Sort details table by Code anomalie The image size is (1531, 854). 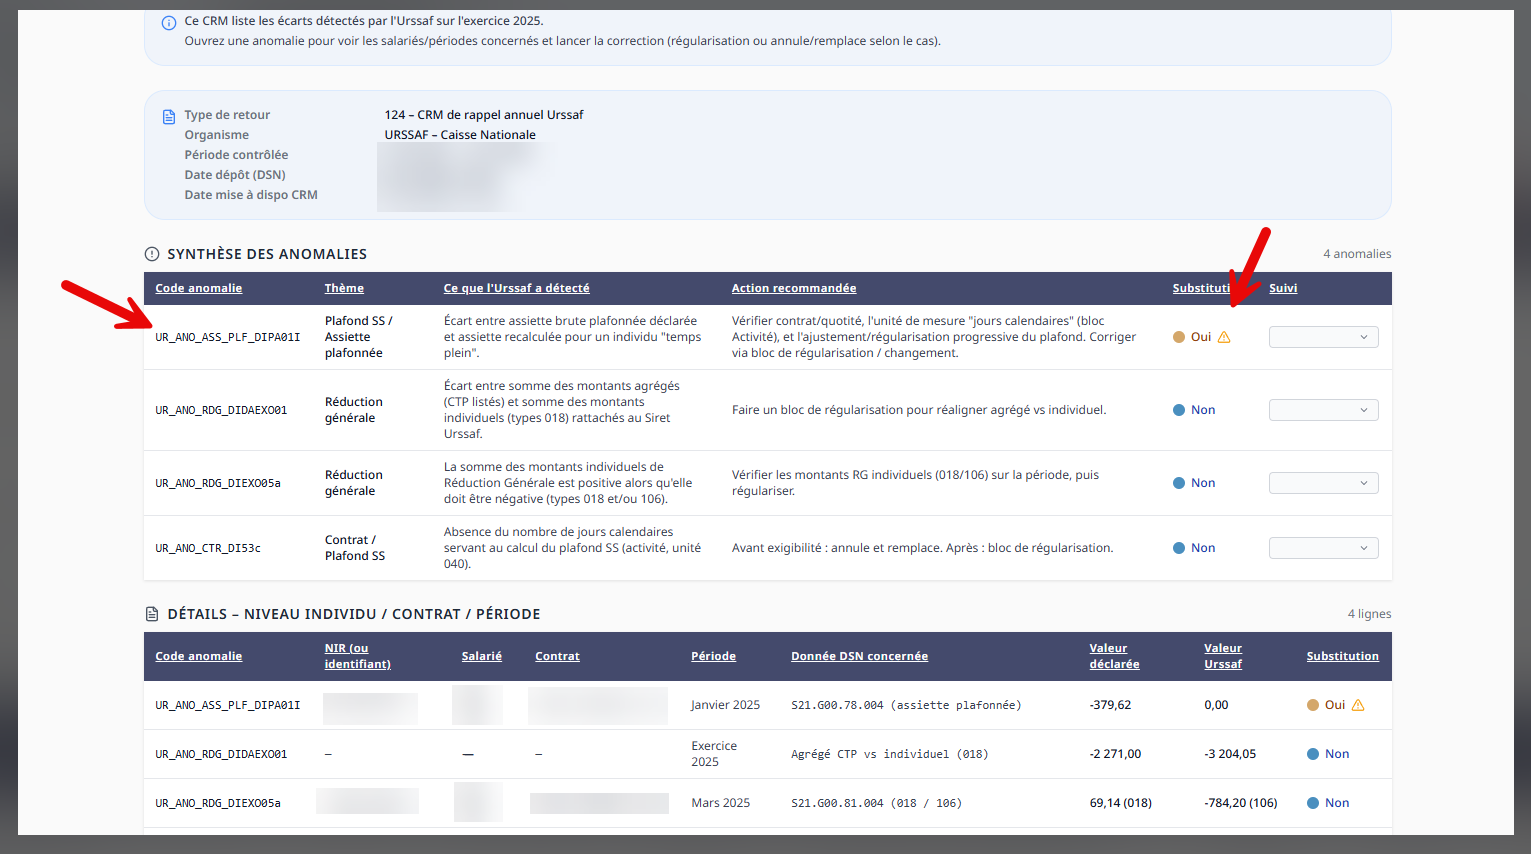[199, 656]
